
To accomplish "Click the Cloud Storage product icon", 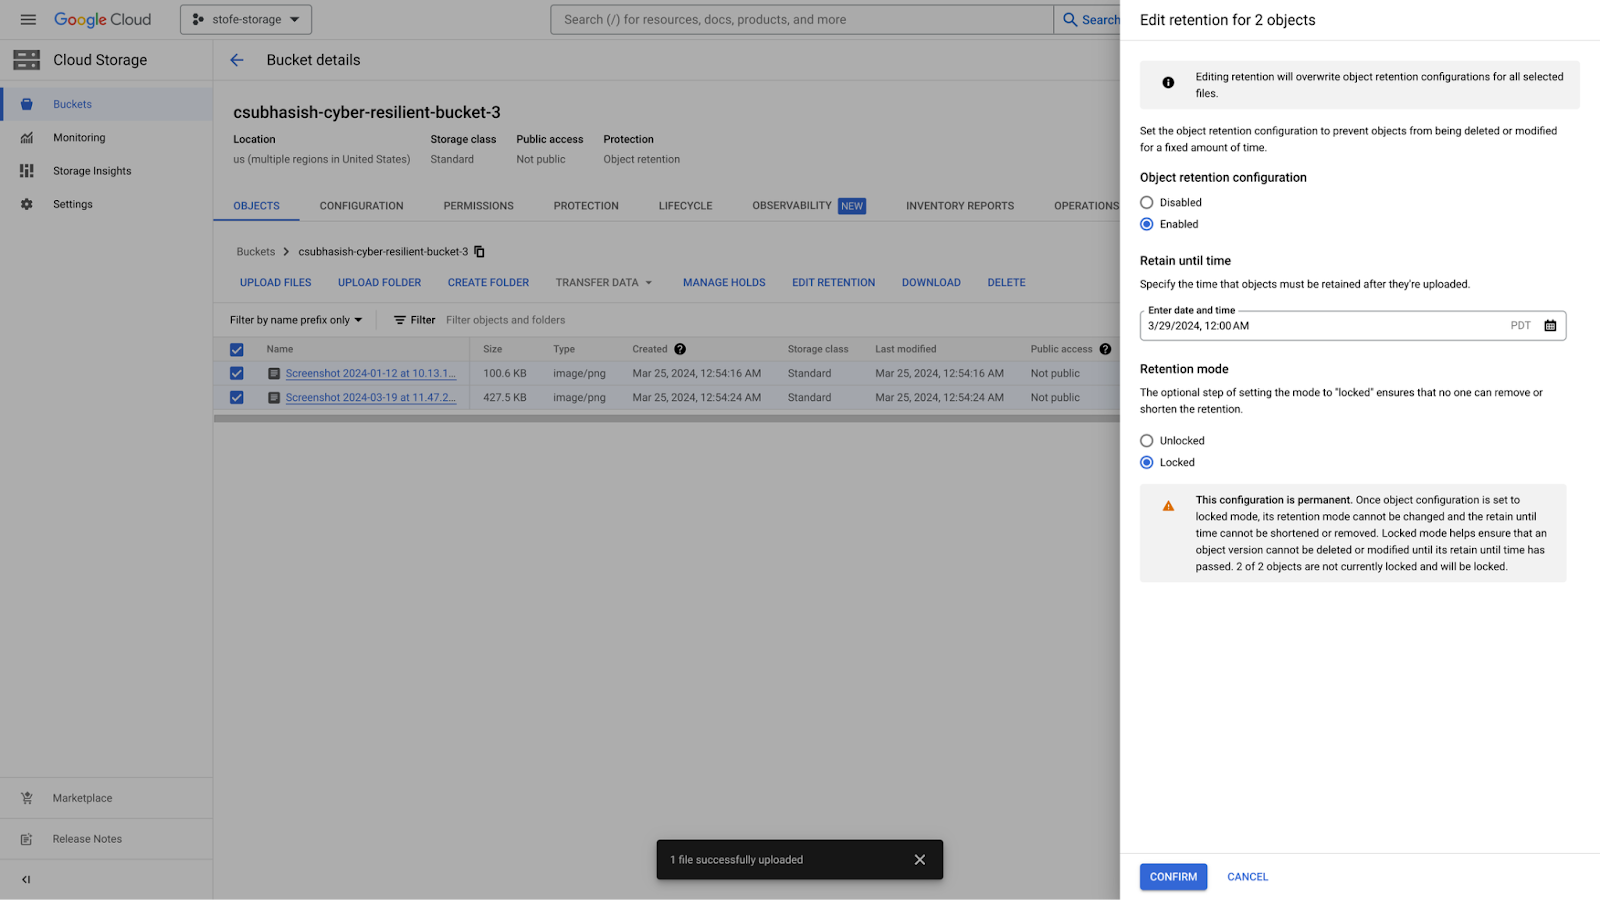I will [27, 60].
